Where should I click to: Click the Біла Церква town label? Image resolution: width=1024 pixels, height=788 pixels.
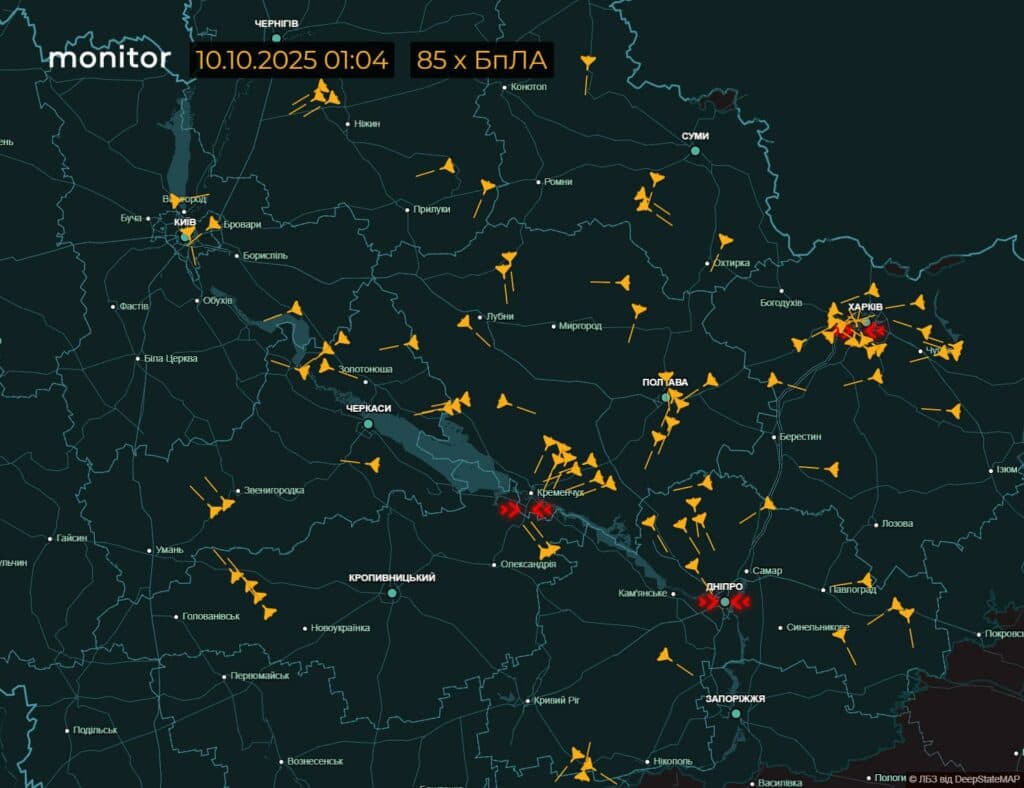click(170, 358)
